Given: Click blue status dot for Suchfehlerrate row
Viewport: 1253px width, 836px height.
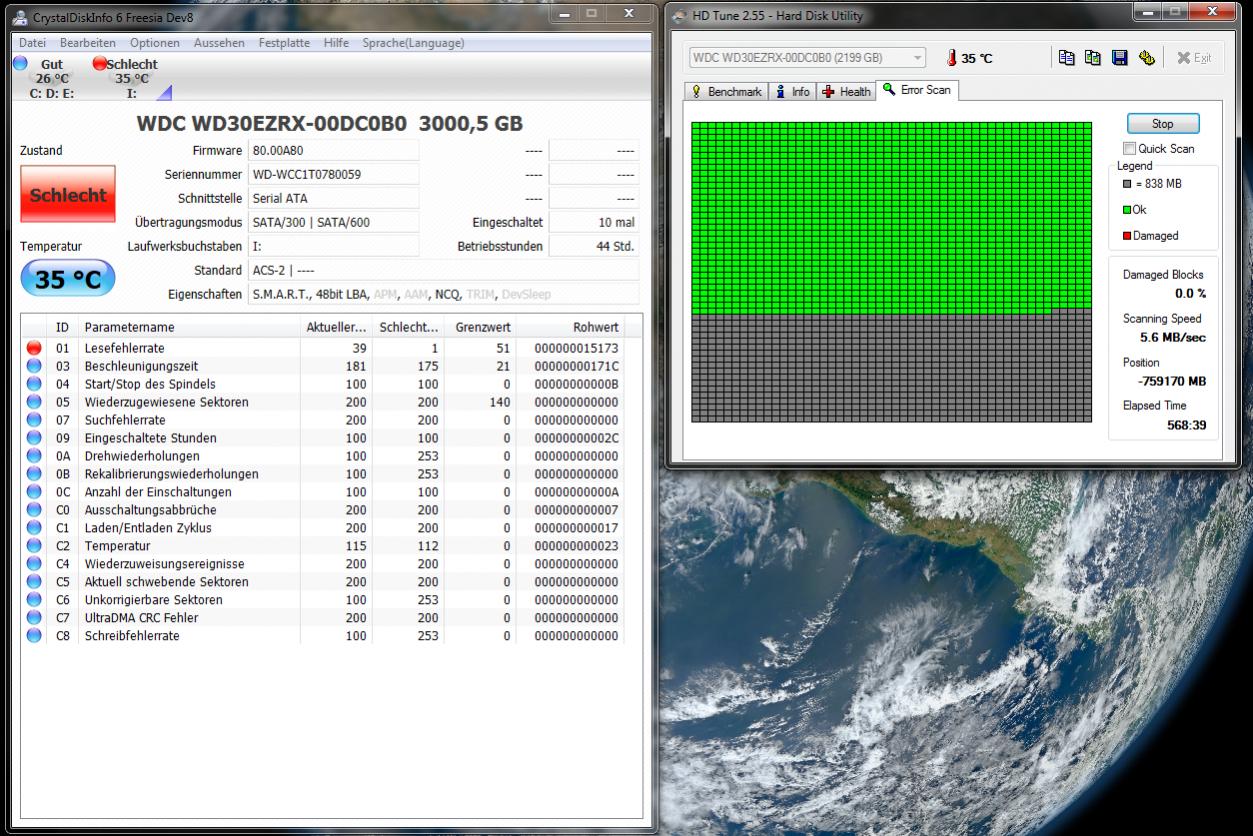Looking at the screenshot, I should coord(35,420).
